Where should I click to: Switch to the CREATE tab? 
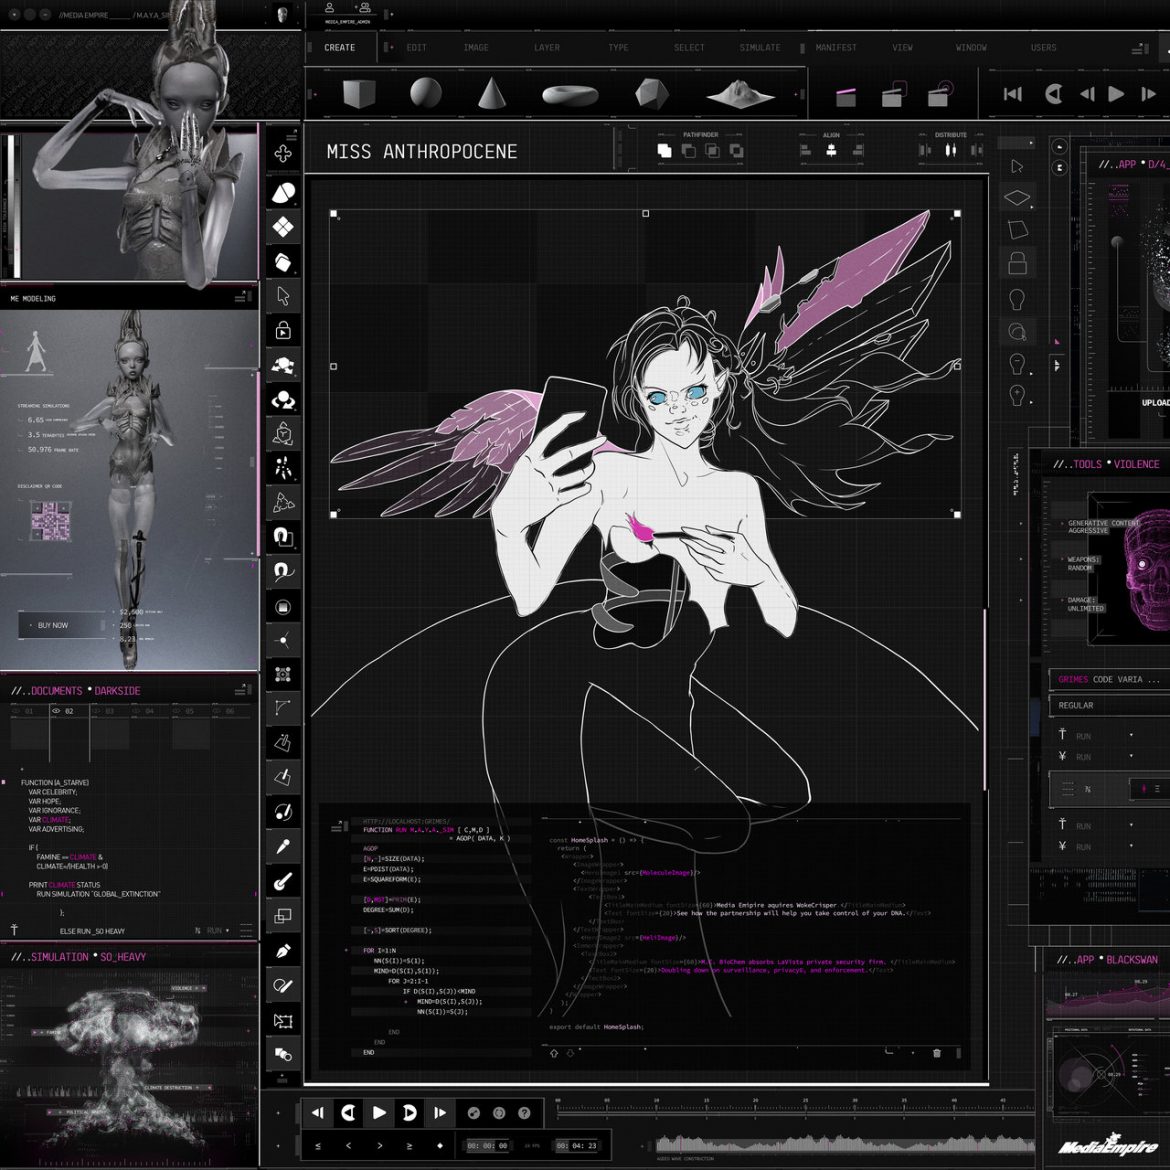[x=339, y=47]
